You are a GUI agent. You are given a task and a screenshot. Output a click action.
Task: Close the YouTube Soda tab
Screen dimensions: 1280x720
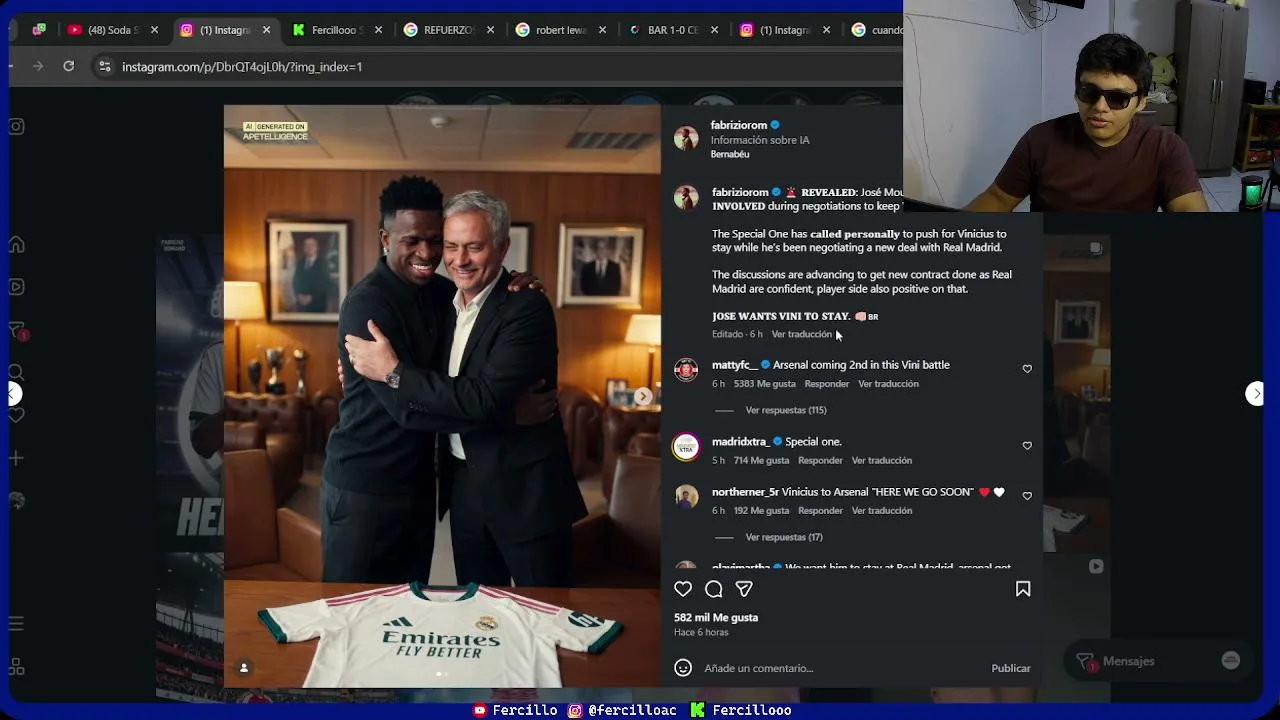click(154, 30)
